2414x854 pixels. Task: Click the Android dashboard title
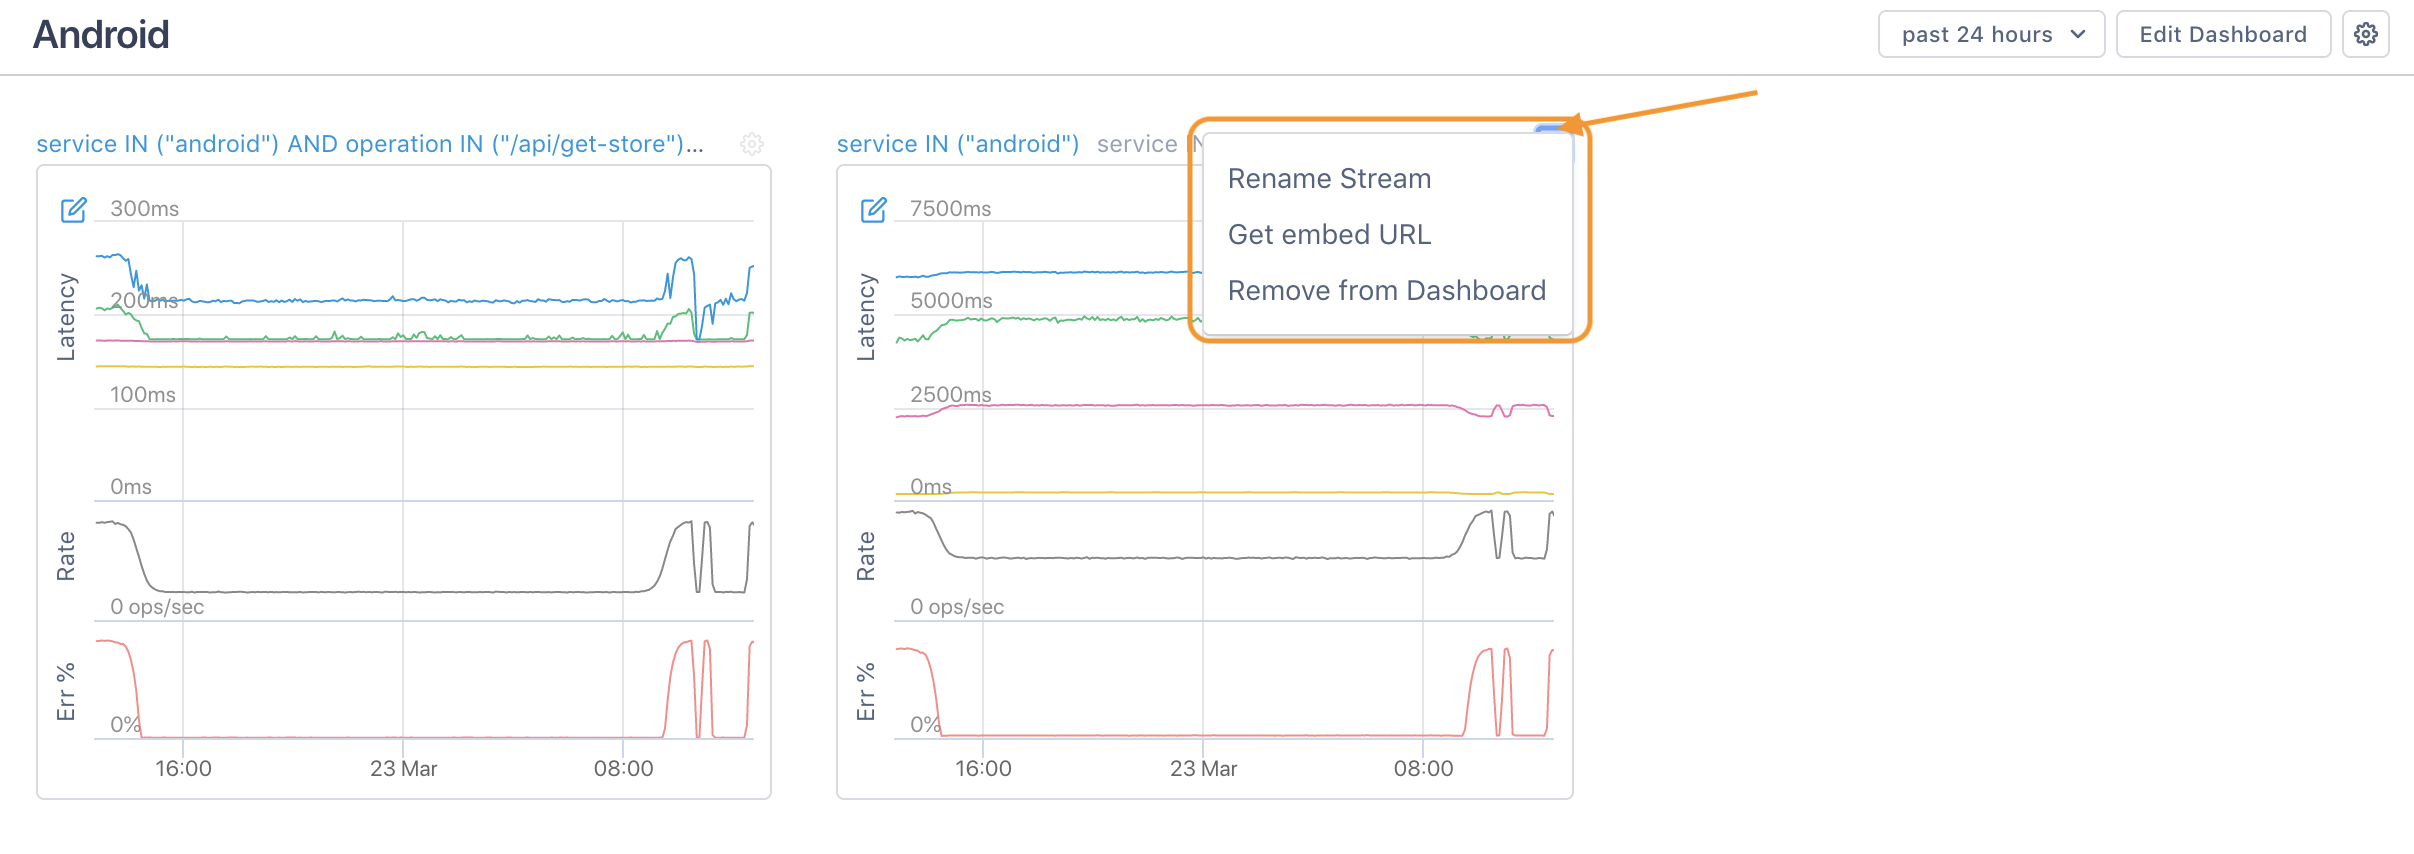(101, 35)
